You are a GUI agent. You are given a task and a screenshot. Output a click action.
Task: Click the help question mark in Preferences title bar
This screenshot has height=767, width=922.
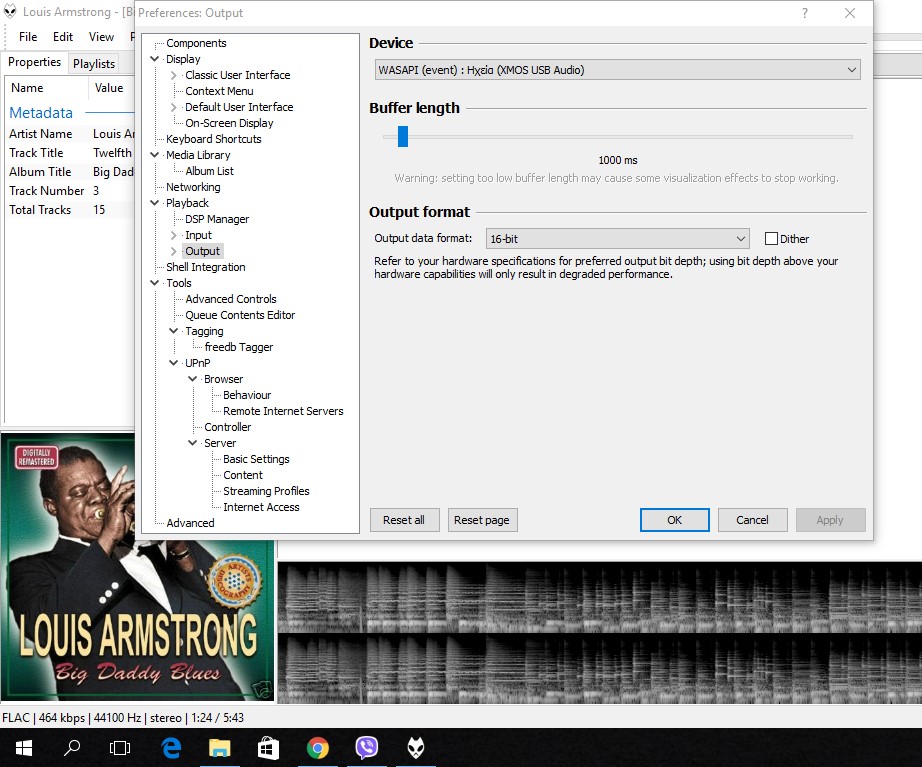point(805,13)
